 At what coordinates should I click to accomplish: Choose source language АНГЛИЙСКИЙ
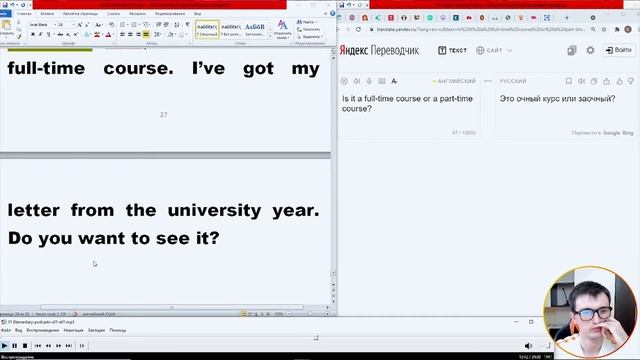point(456,81)
